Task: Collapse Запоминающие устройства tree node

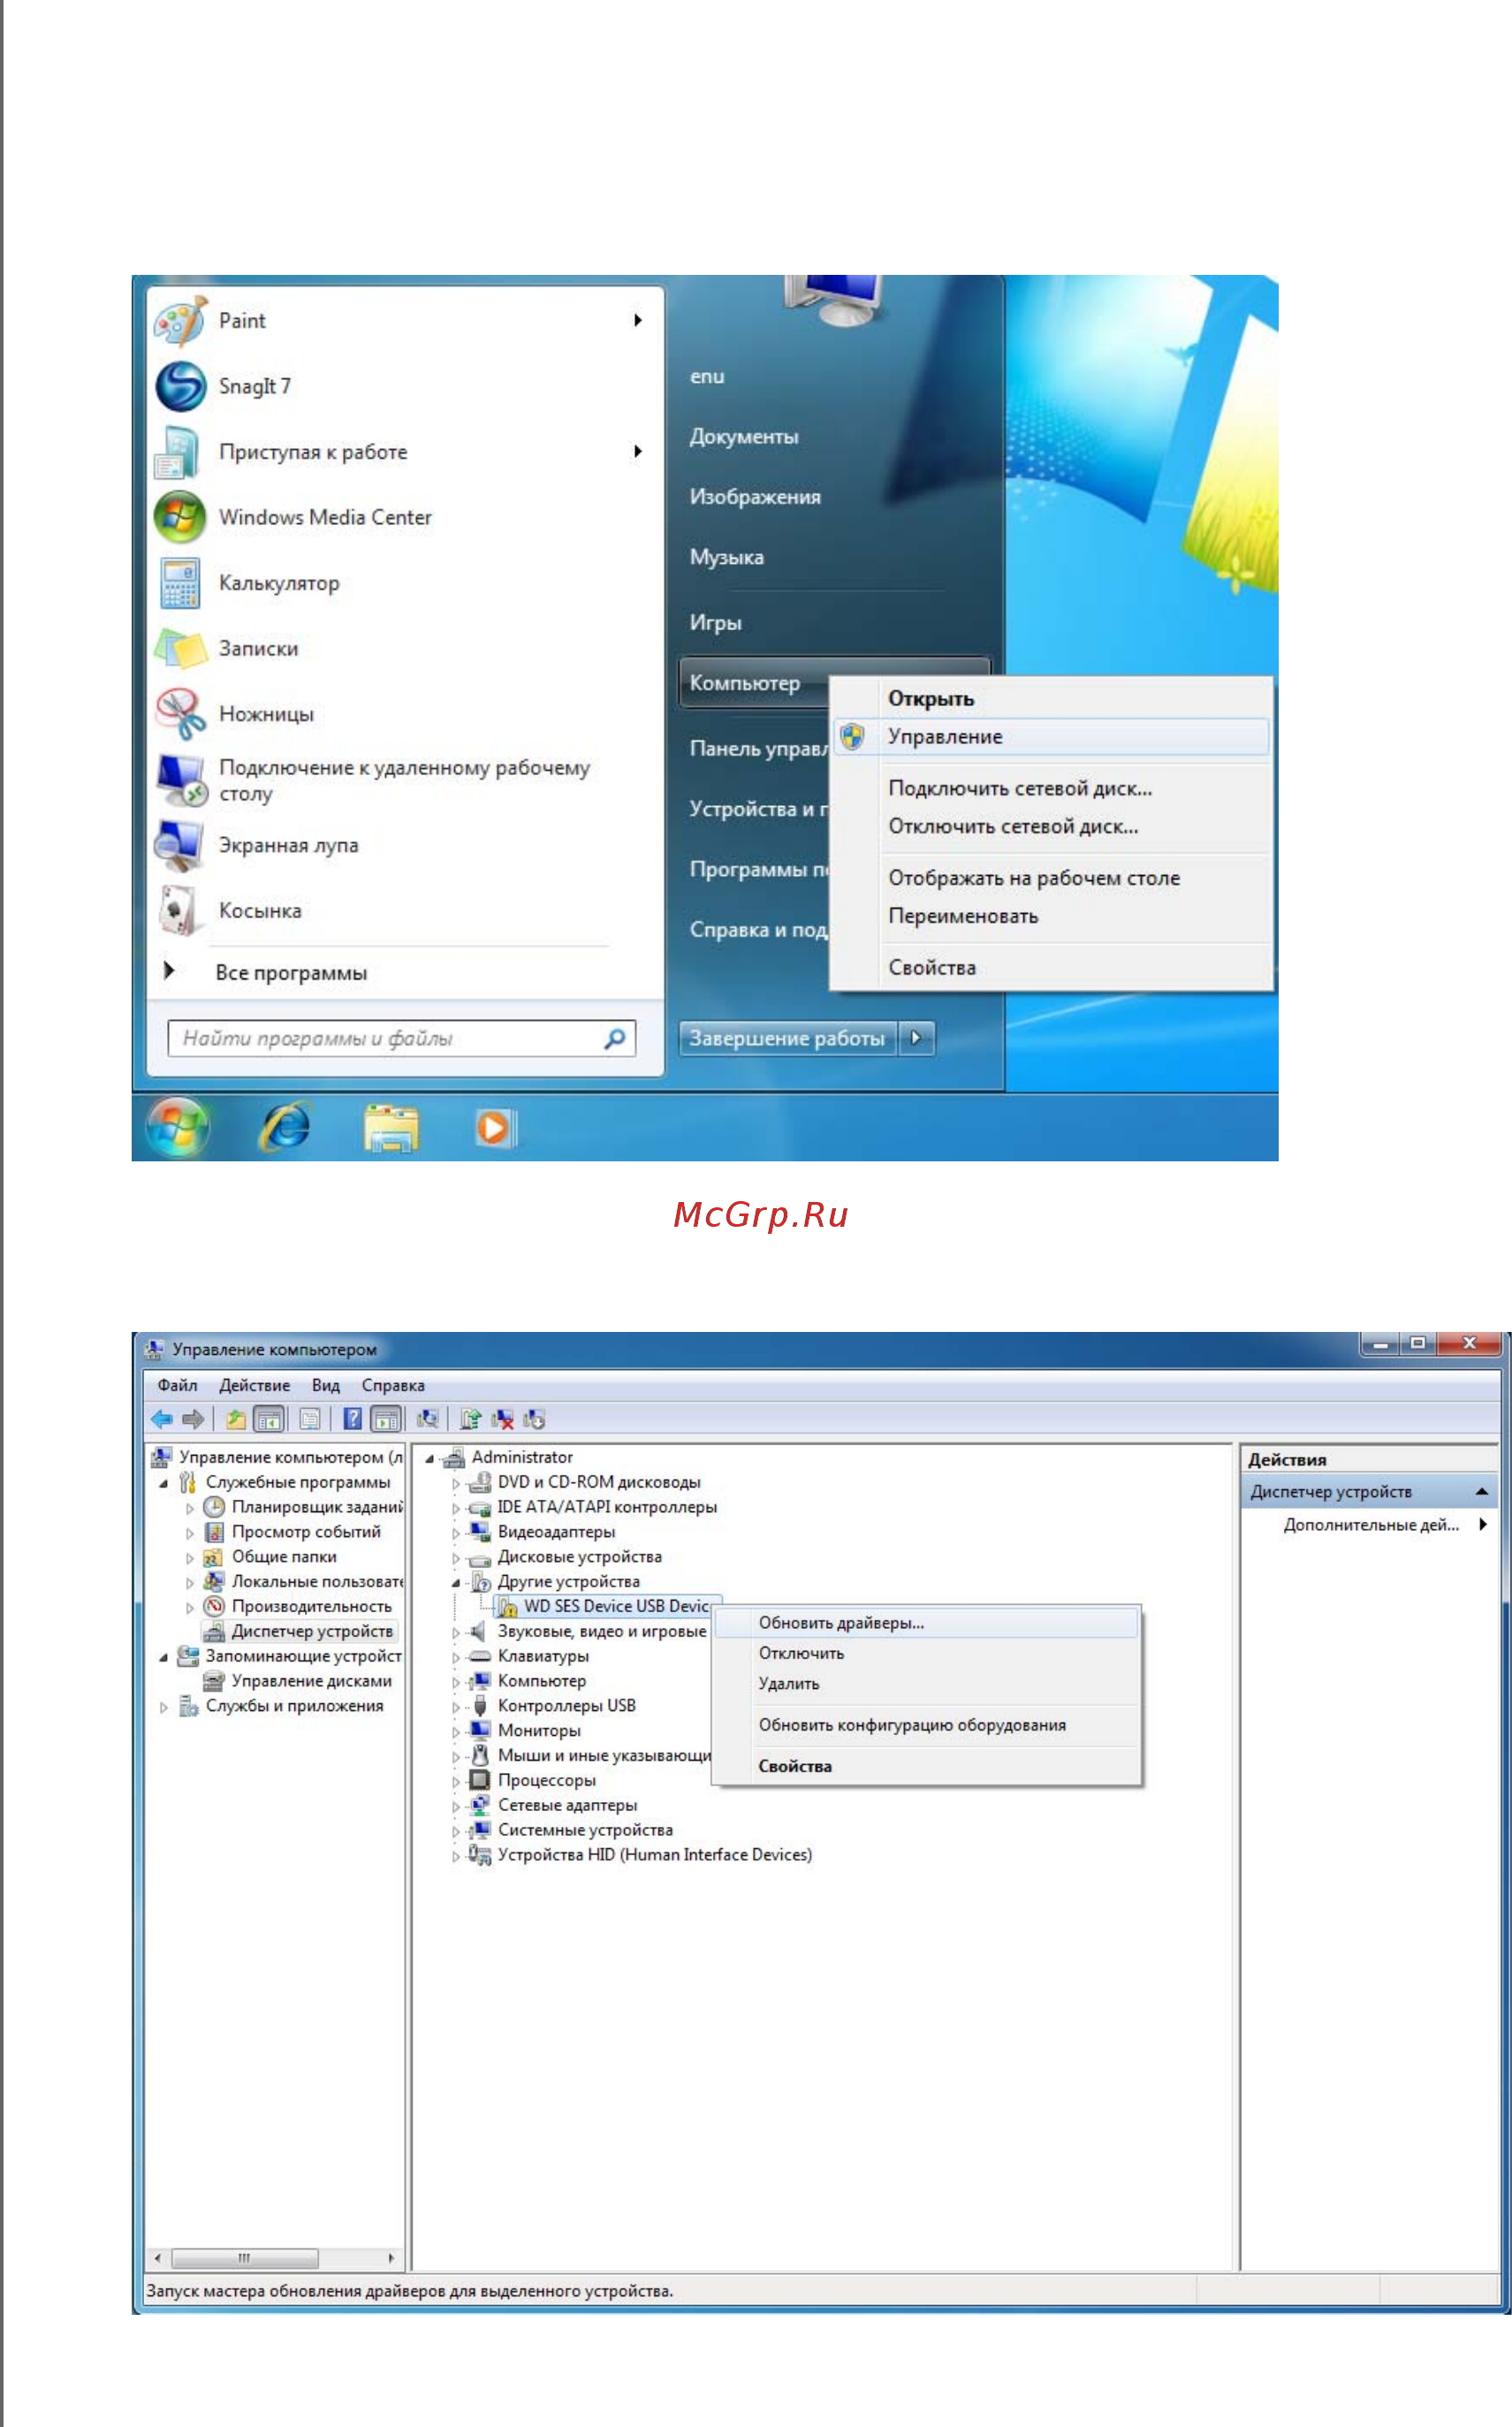Action: tap(164, 1657)
